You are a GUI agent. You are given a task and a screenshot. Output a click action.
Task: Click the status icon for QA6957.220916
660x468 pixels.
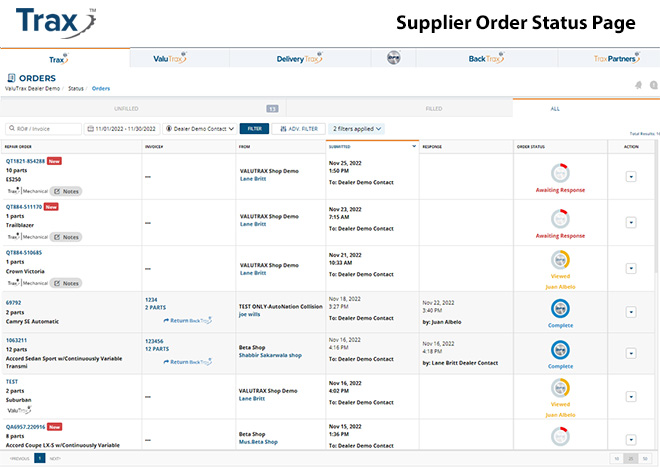[x=560, y=436]
